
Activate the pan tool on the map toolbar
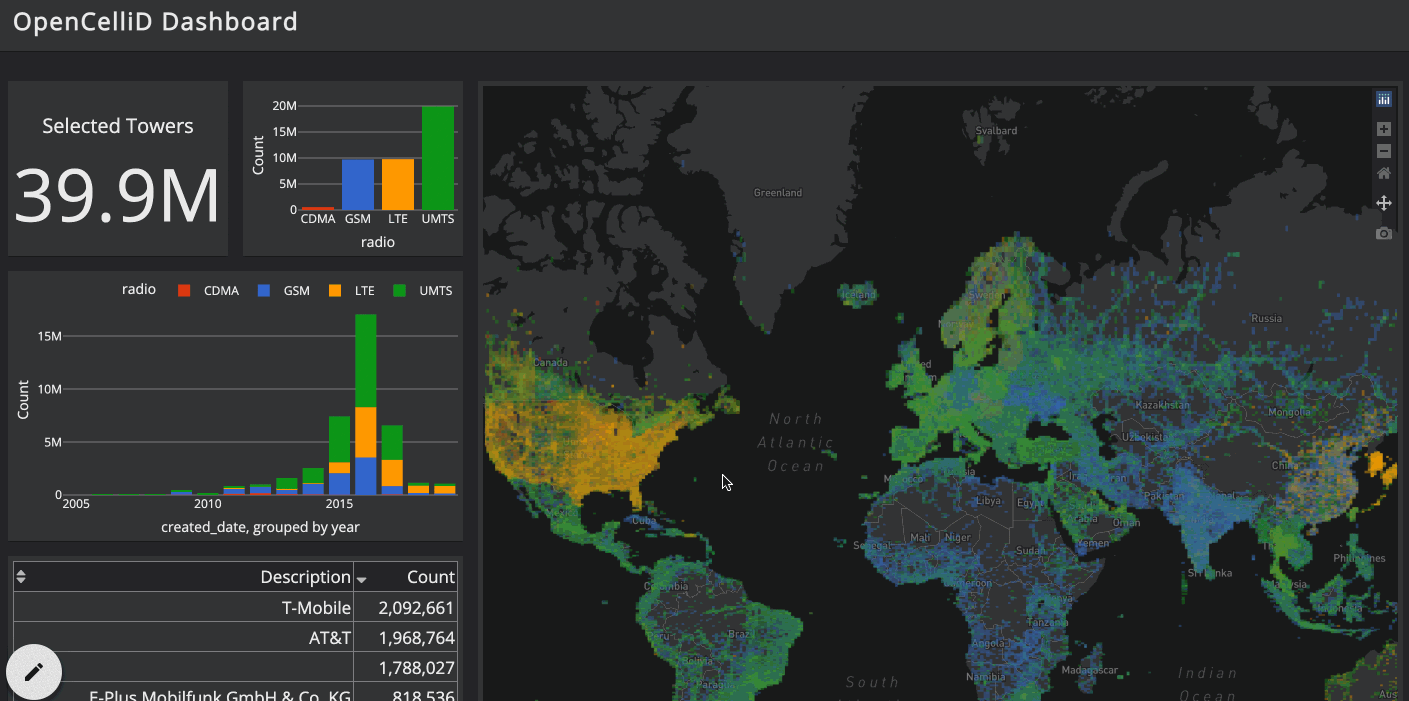pyautogui.click(x=1383, y=202)
